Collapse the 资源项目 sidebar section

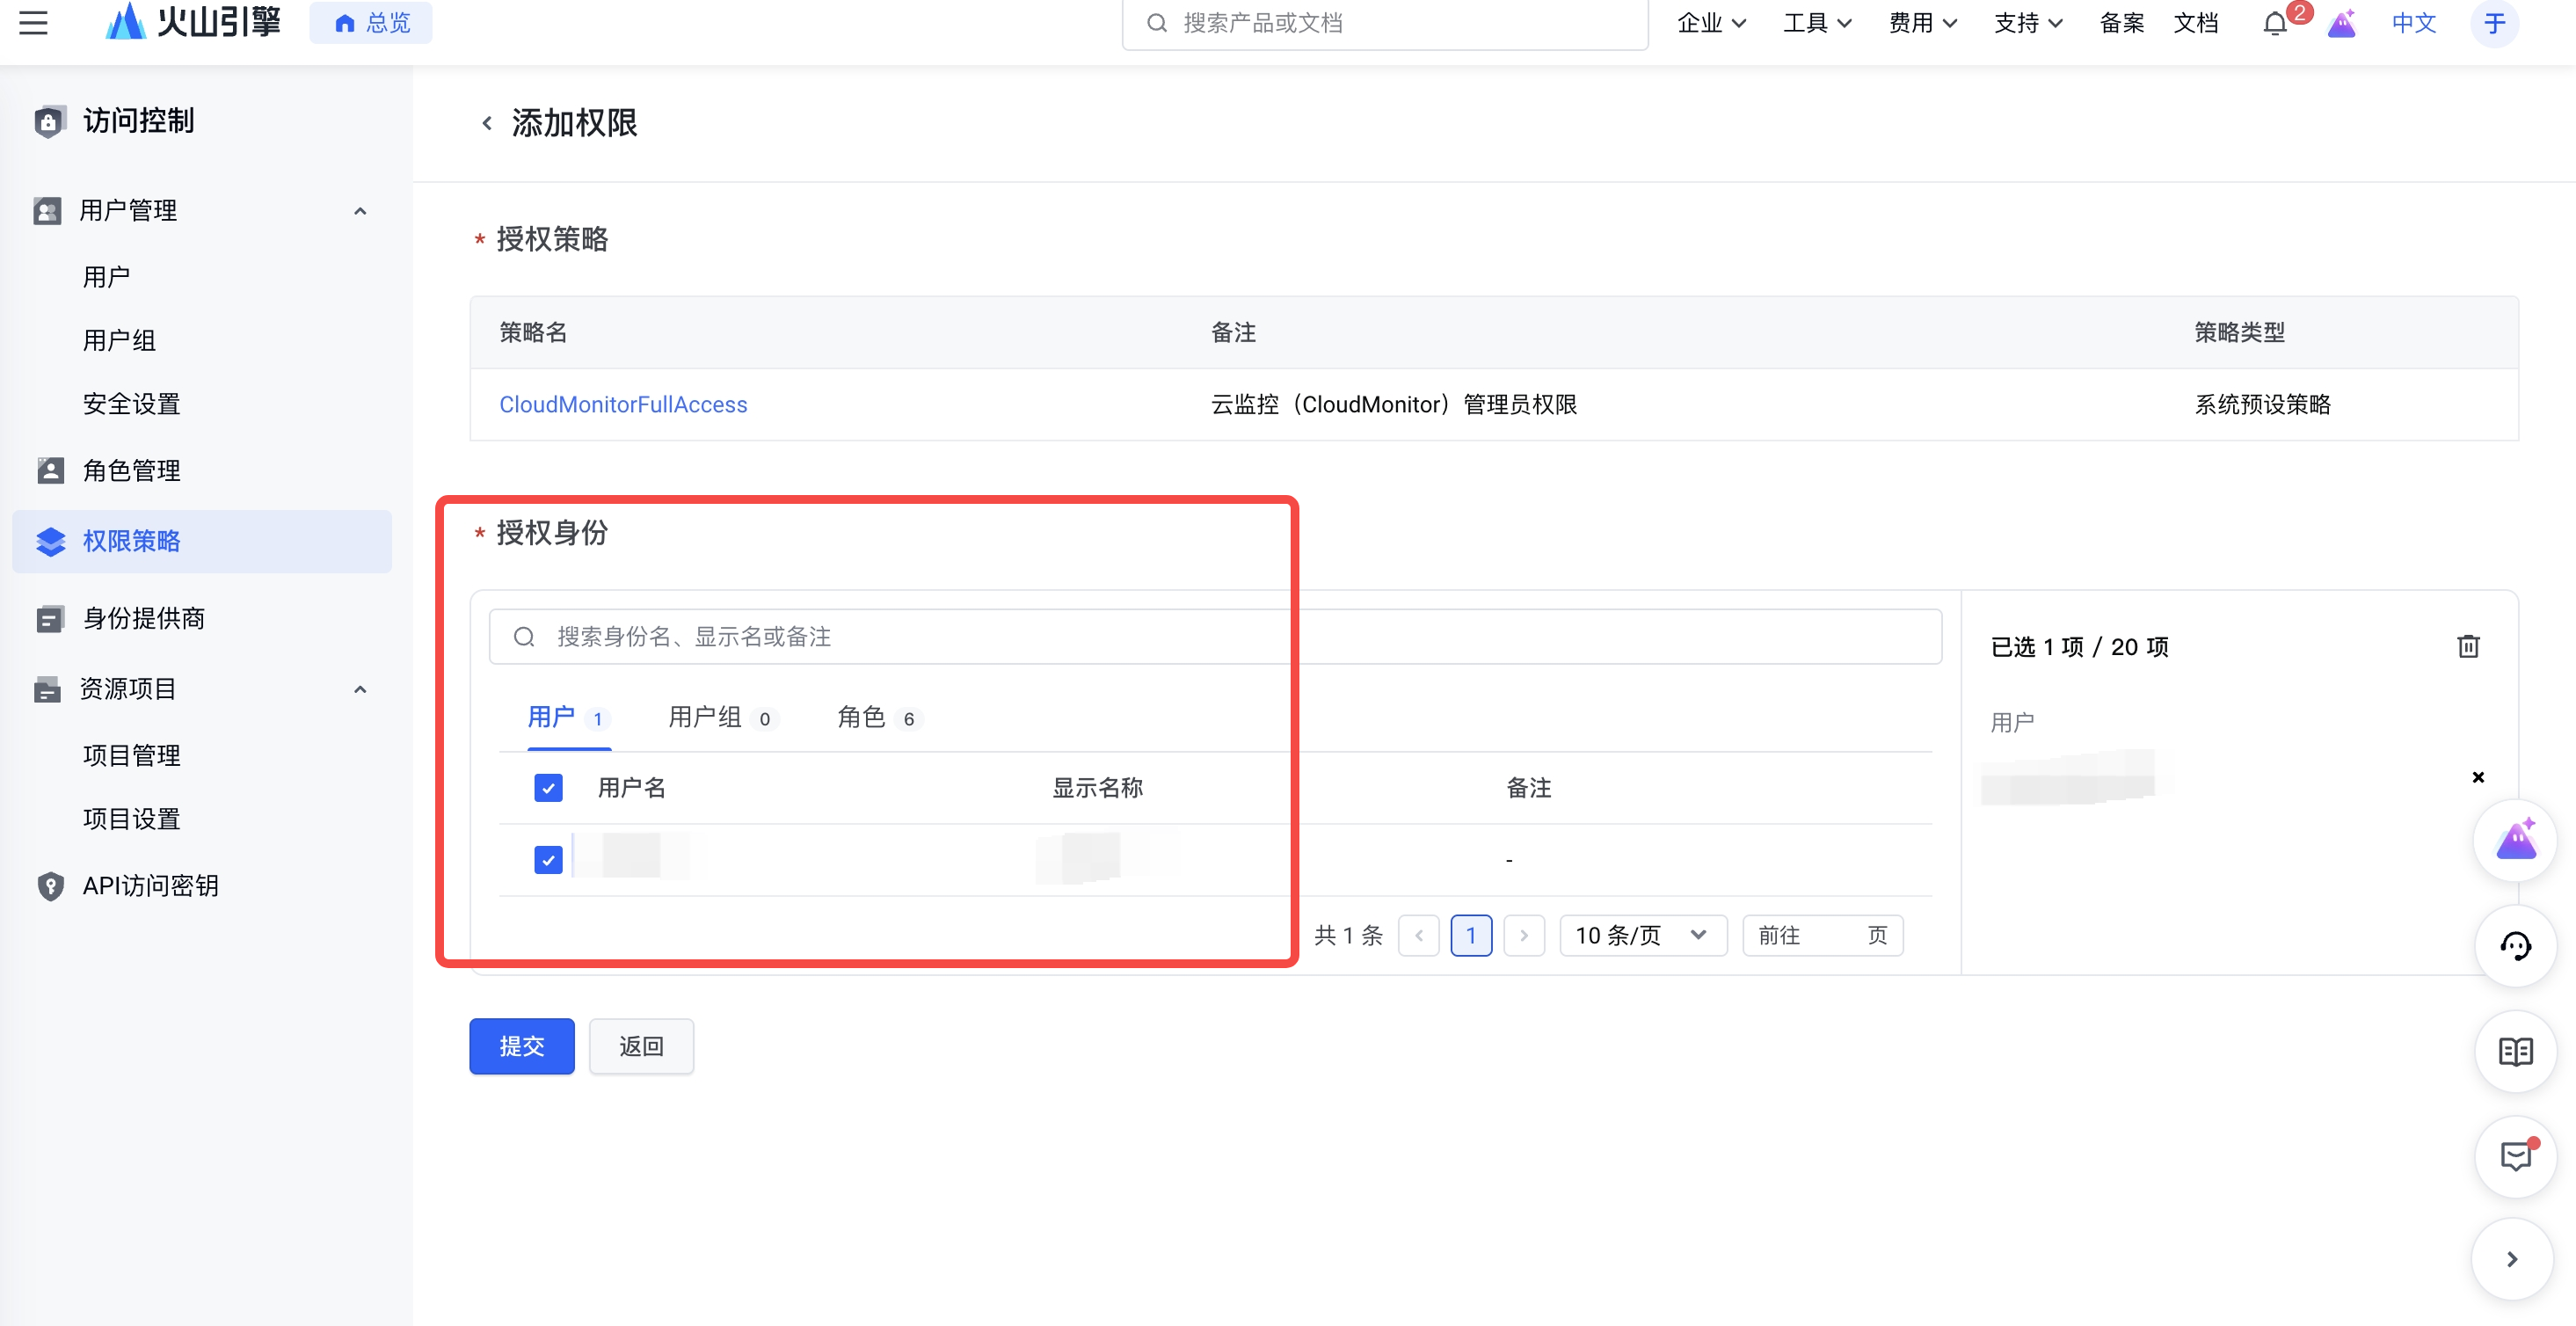click(x=360, y=689)
